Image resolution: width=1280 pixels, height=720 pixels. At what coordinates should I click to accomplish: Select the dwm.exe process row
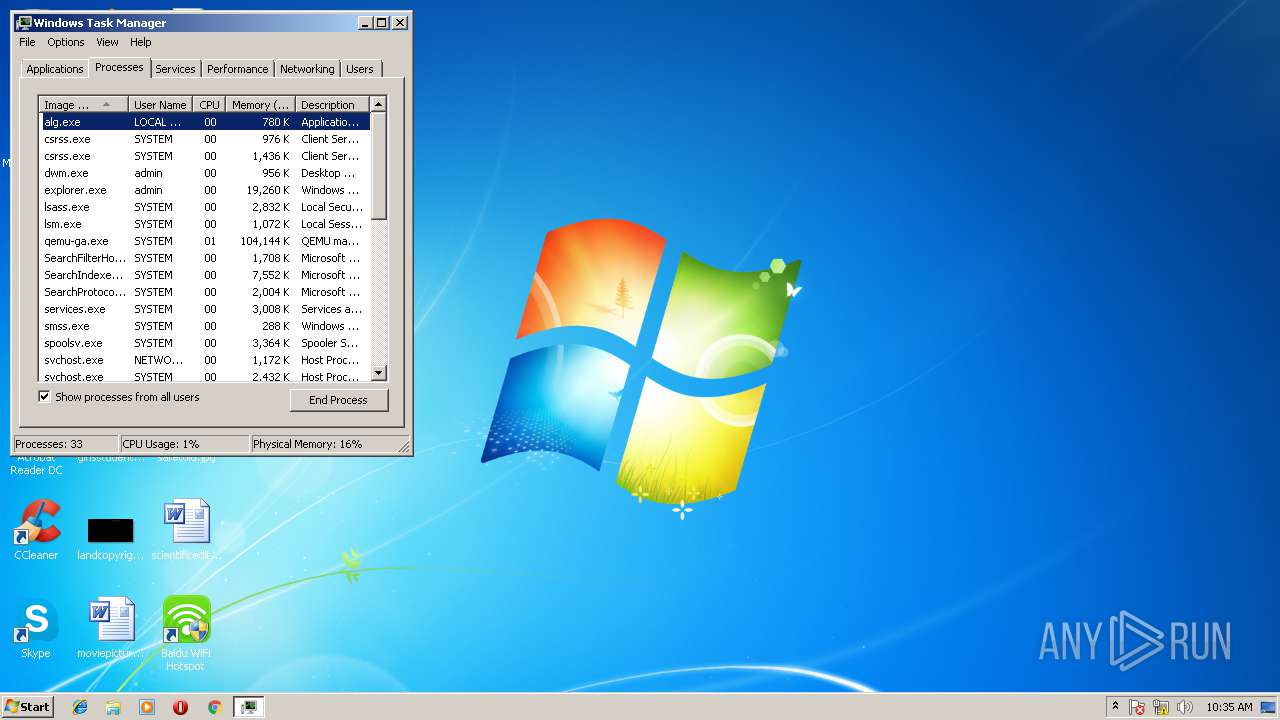click(x=205, y=173)
